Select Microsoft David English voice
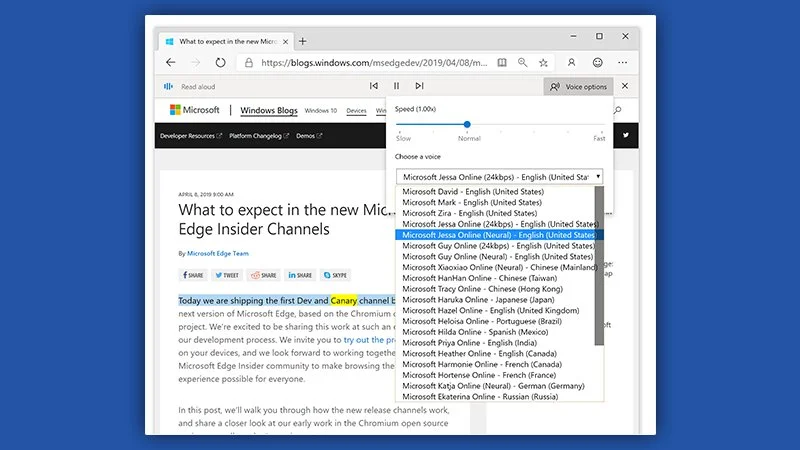The height and width of the screenshot is (450, 800). (495, 192)
